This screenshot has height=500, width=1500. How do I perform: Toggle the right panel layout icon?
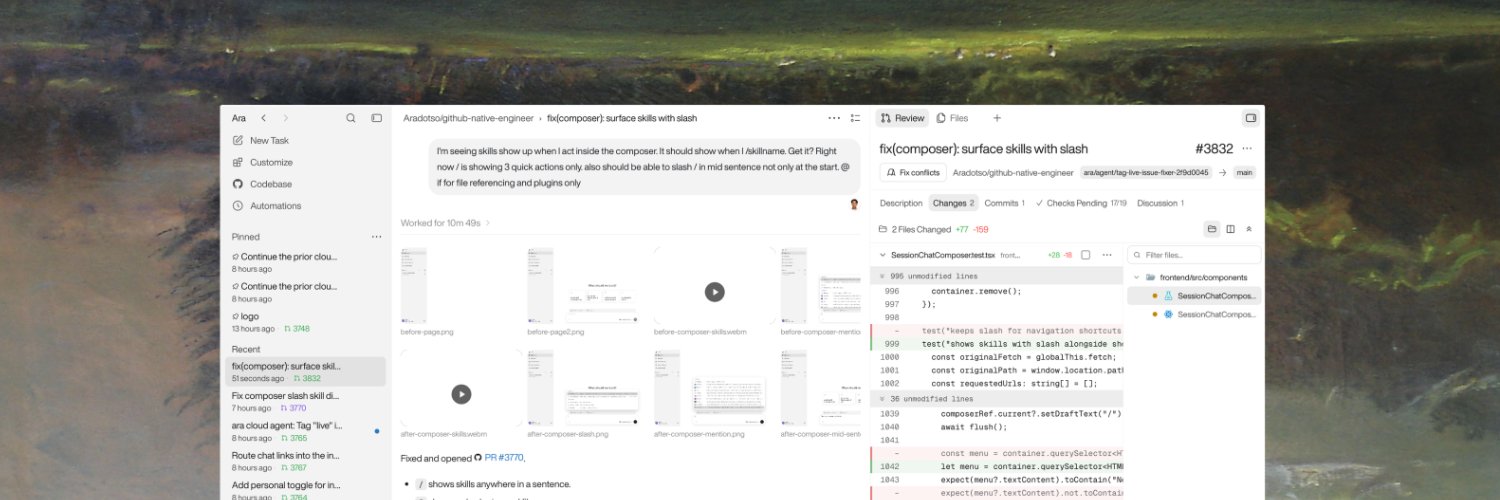(x=1250, y=118)
